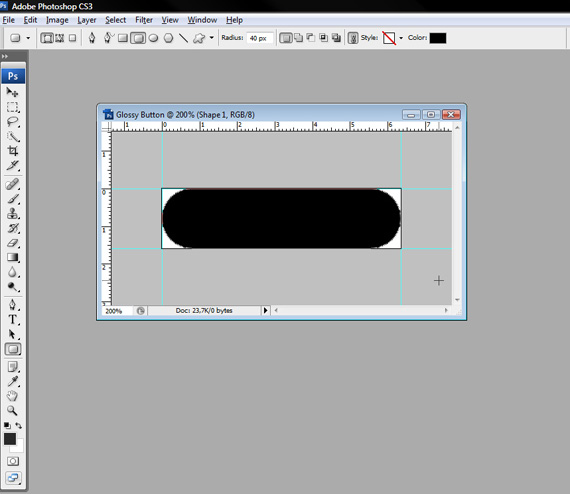
Task: Click the 200% zoom field in status bar
Action: (x=116, y=311)
